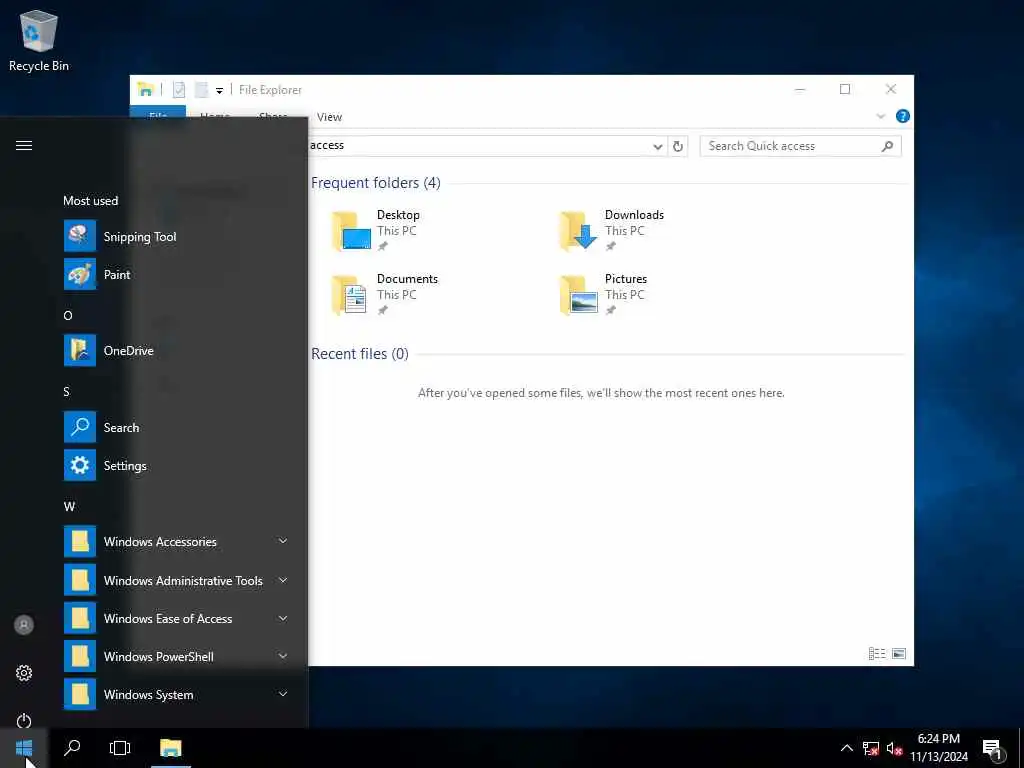The width and height of the screenshot is (1024, 768).
Task: Expand Windows Ease of Access folder
Action: pyautogui.click(x=176, y=618)
